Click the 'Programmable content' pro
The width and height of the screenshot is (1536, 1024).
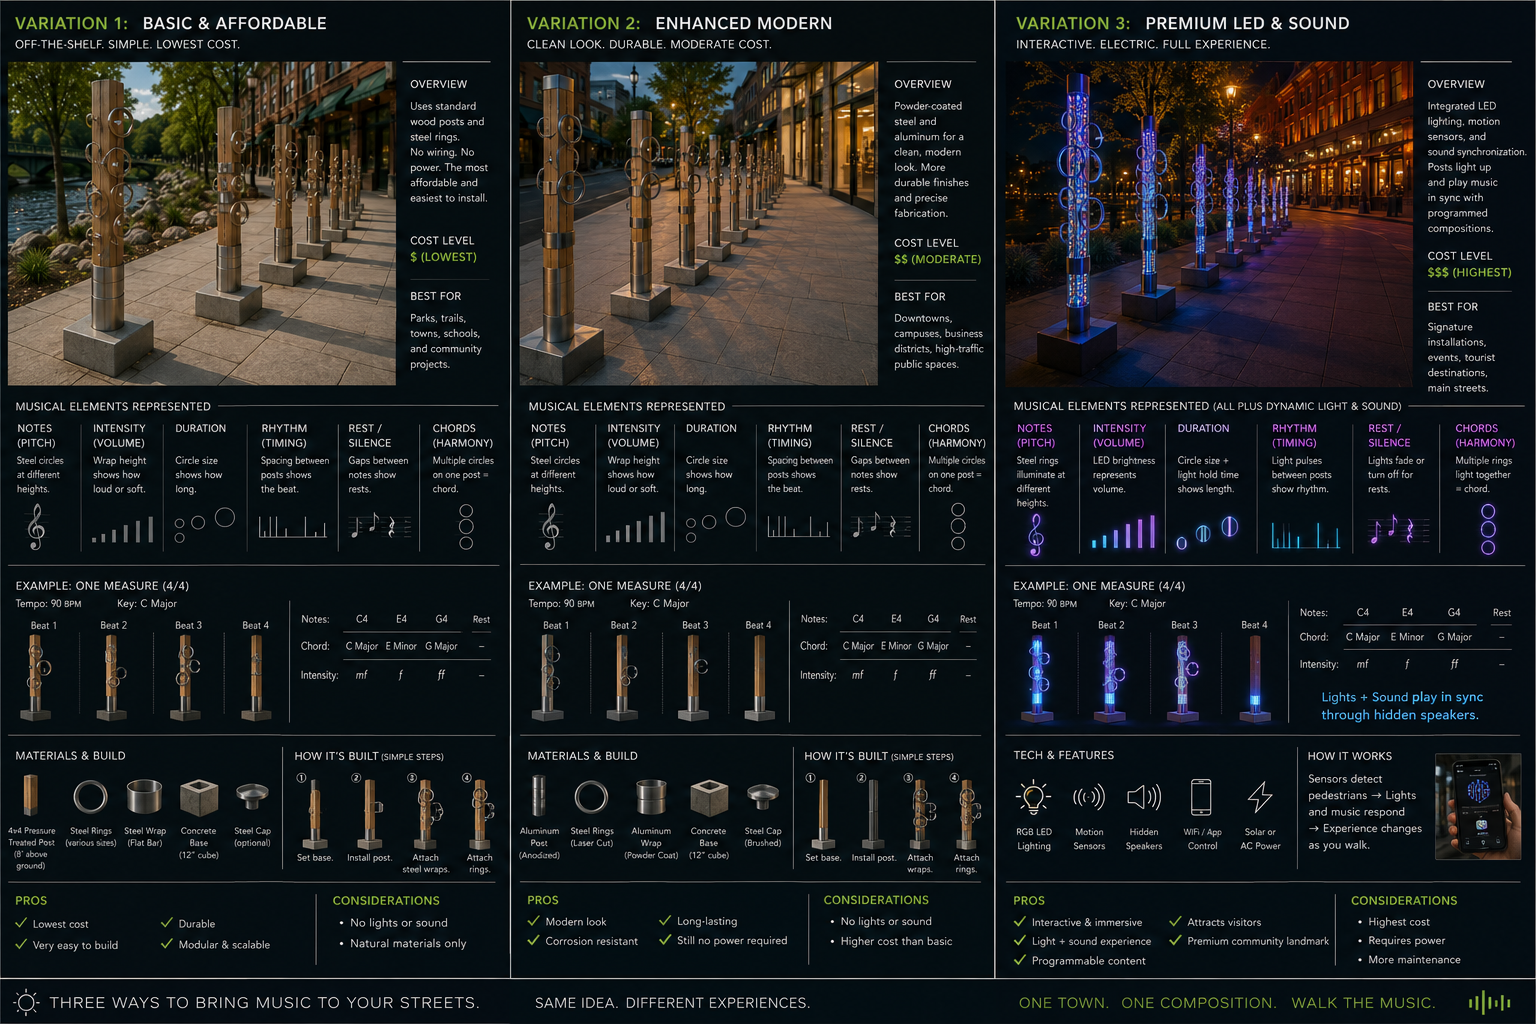[1088, 961]
